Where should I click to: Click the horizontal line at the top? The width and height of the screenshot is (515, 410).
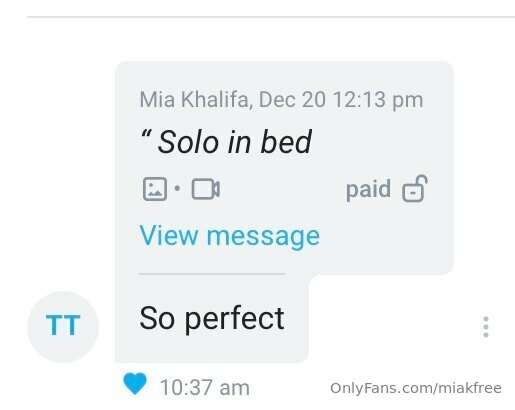[271, 16]
